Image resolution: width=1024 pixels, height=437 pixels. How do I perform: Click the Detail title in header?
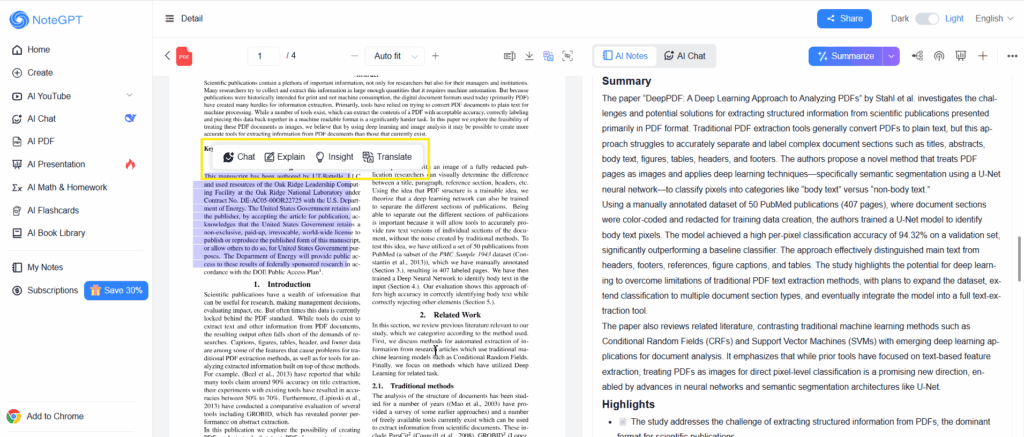pos(191,18)
